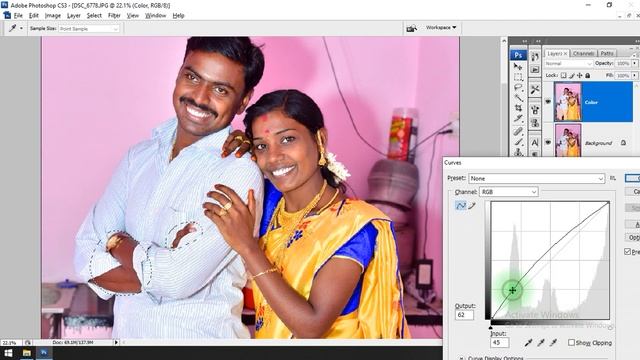Click the Eyedropper tool preset icon
This screenshot has height=360, width=640.
tap(12, 28)
